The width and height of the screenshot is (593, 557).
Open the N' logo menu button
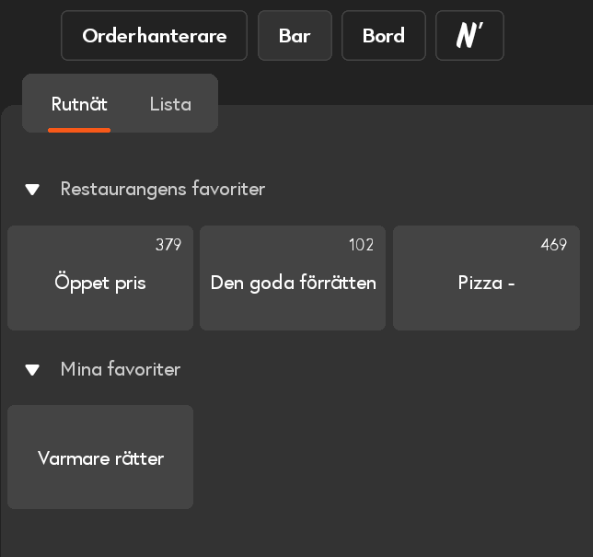[469, 36]
